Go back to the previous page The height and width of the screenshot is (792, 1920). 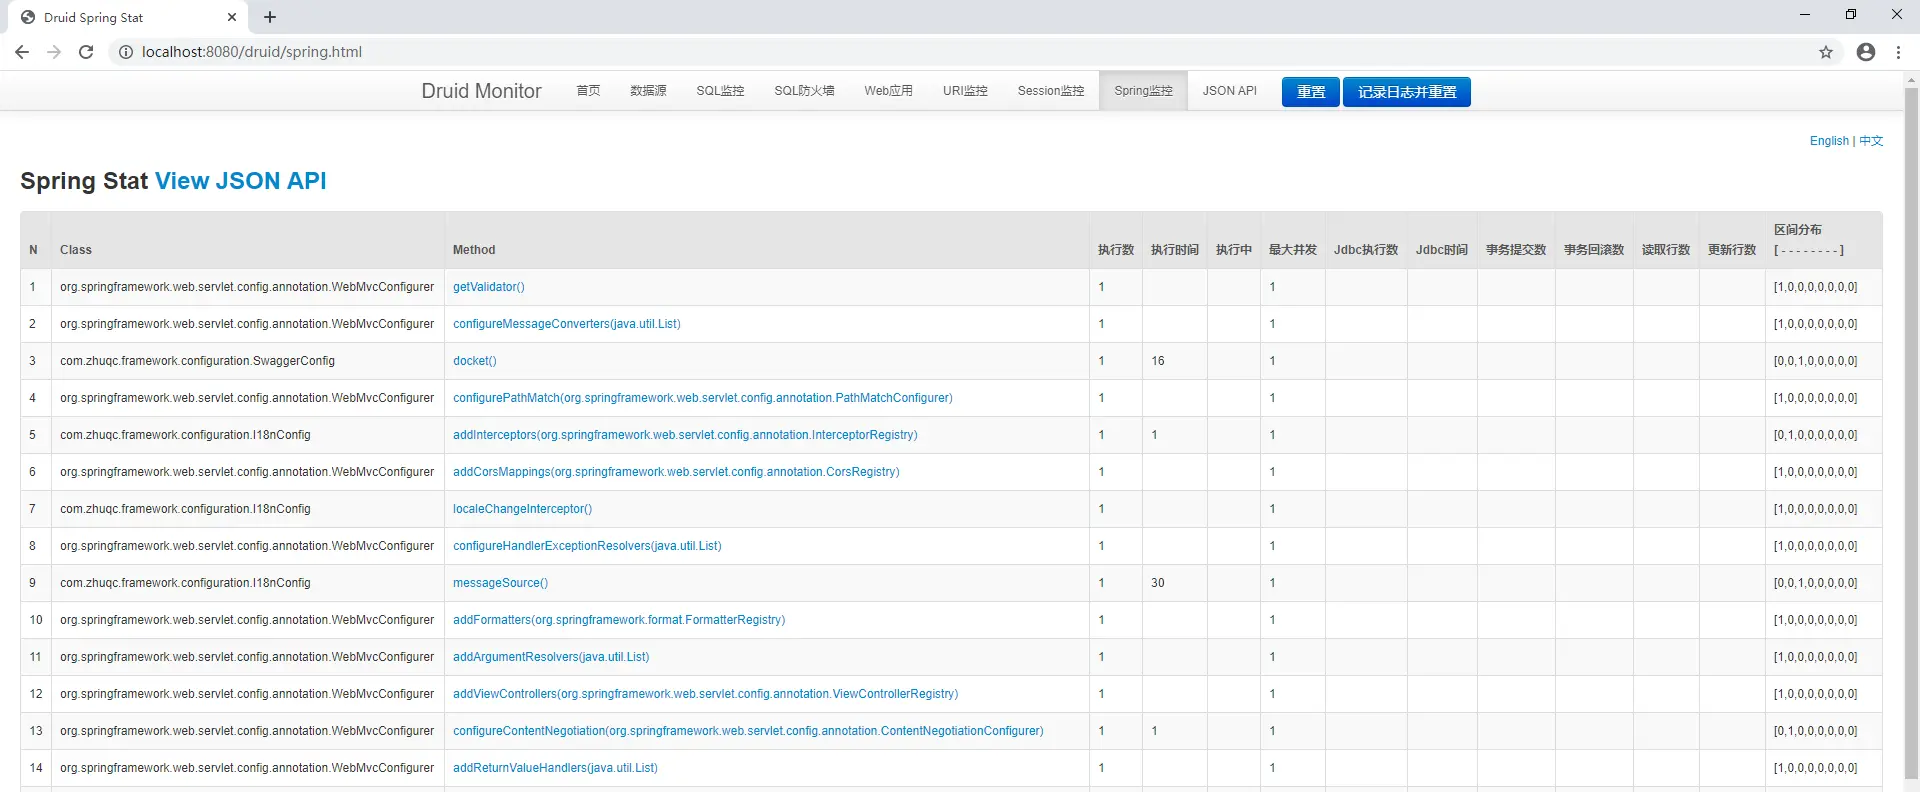[x=22, y=52]
